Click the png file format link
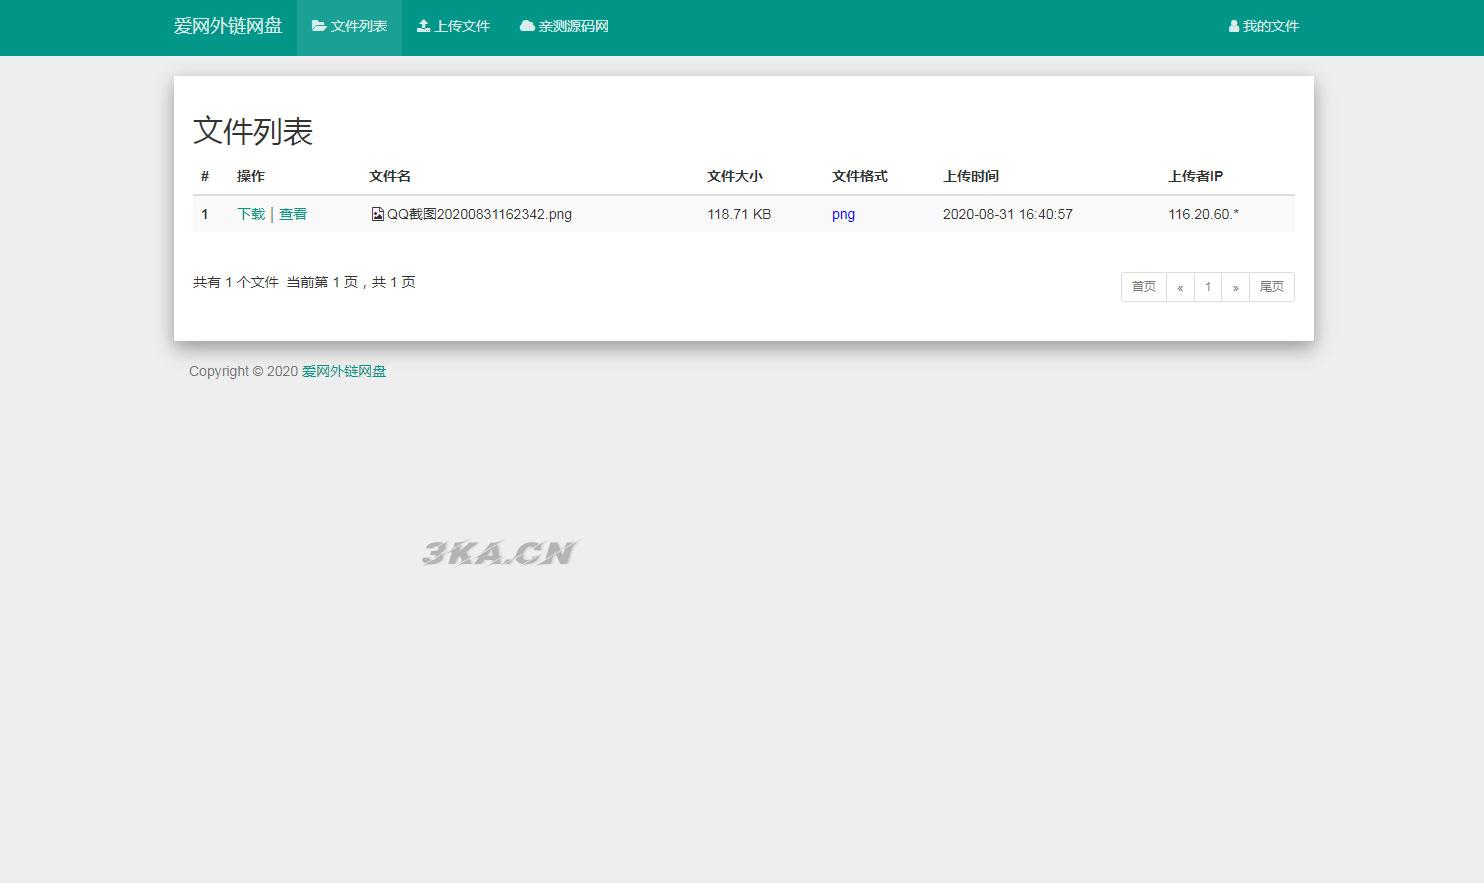1484x883 pixels. click(843, 214)
